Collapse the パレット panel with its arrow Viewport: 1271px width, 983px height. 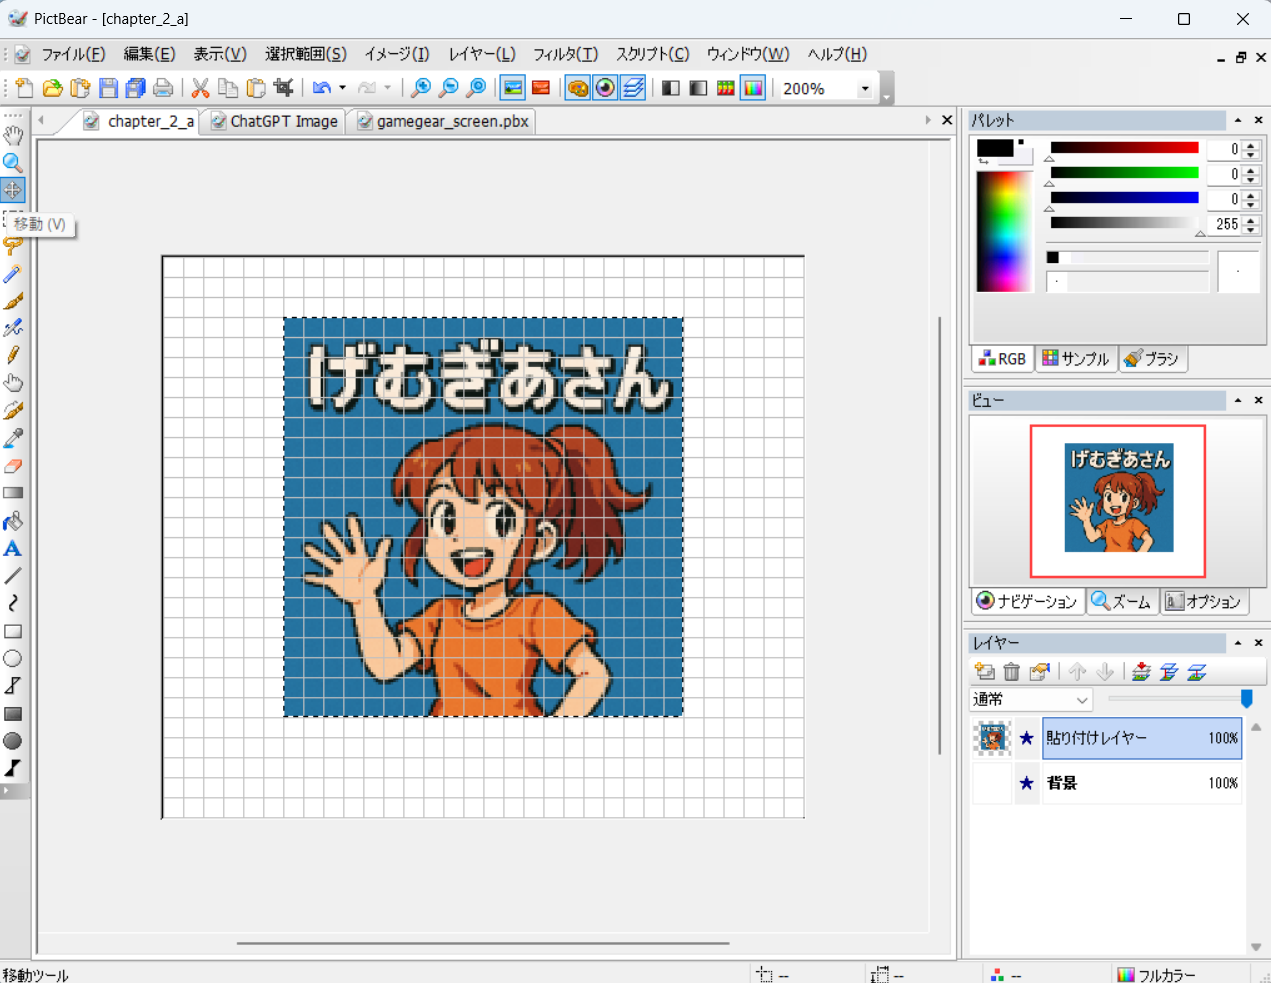coord(1238,120)
